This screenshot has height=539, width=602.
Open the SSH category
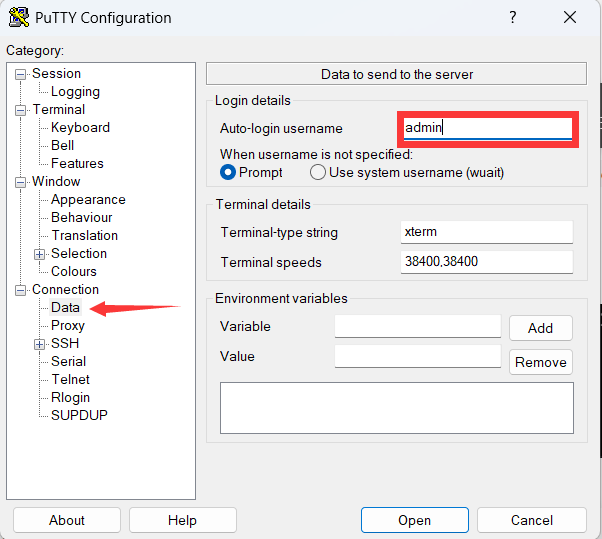click(65, 343)
